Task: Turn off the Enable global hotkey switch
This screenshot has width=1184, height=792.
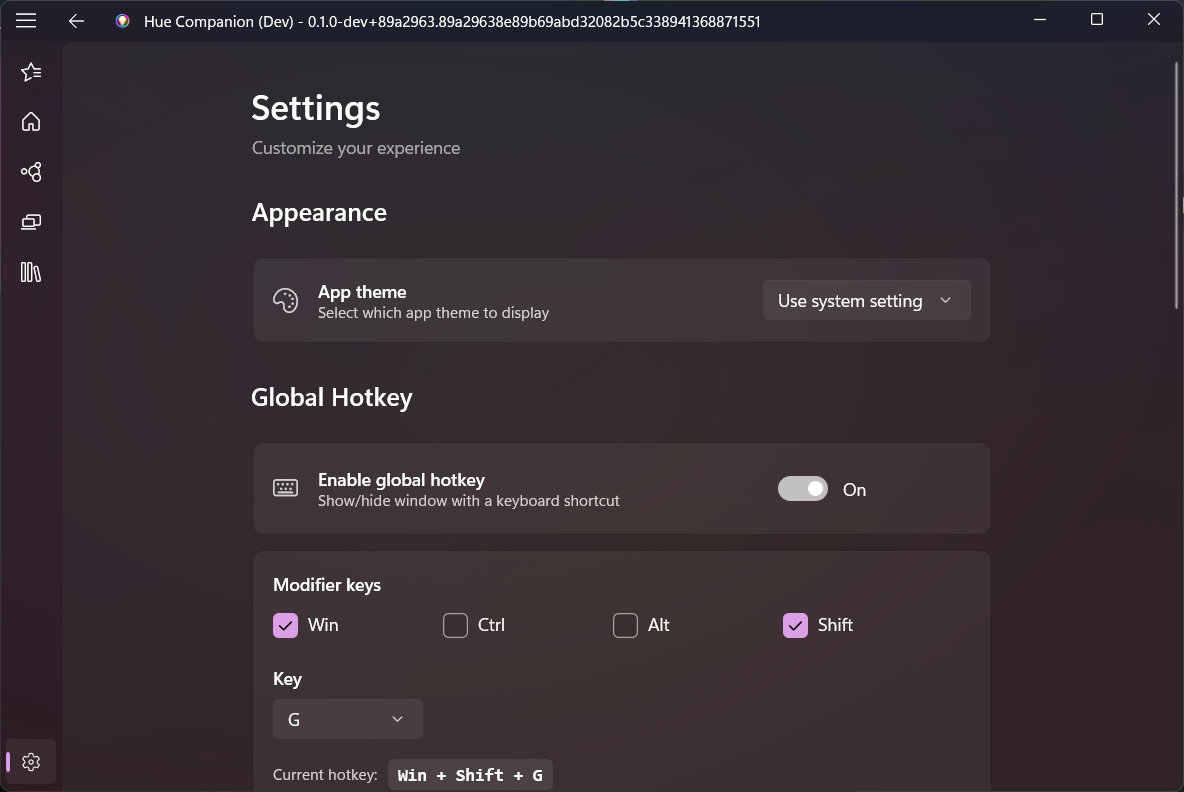Action: [803, 489]
